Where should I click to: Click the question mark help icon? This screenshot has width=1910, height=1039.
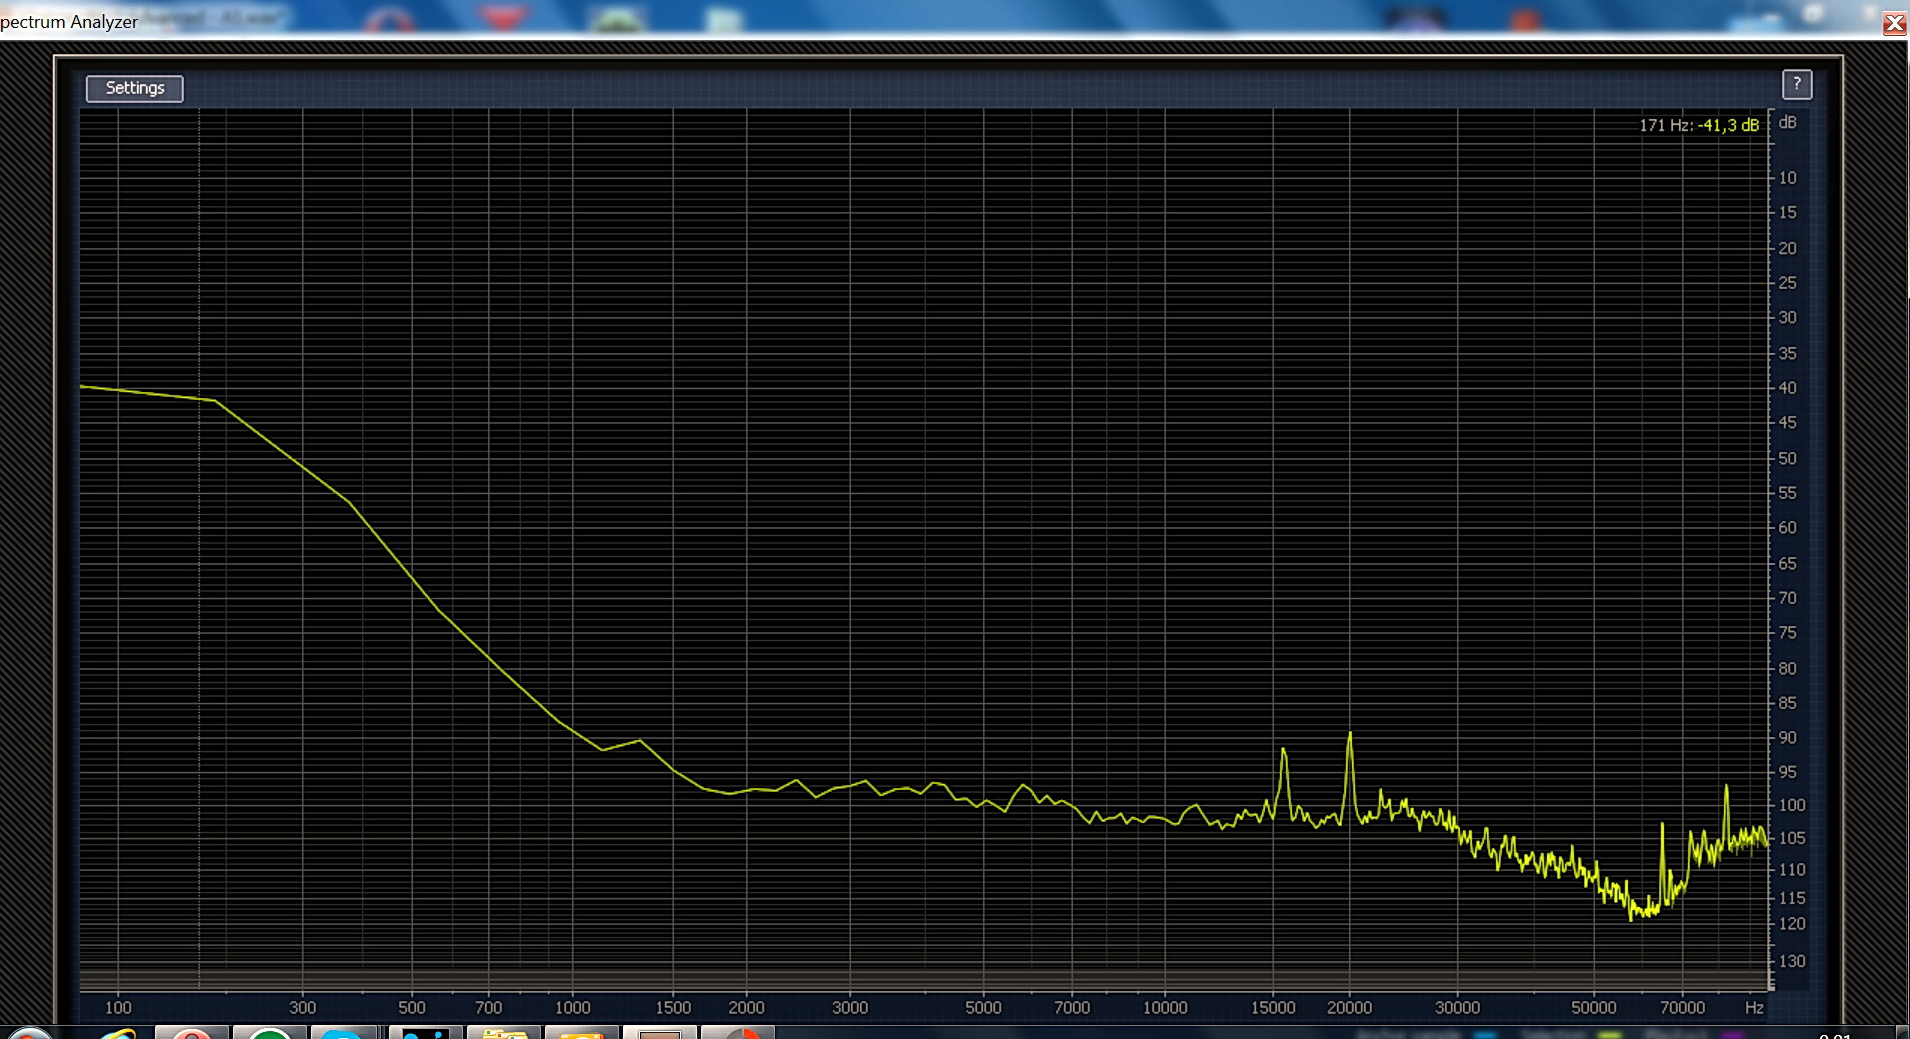1796,85
